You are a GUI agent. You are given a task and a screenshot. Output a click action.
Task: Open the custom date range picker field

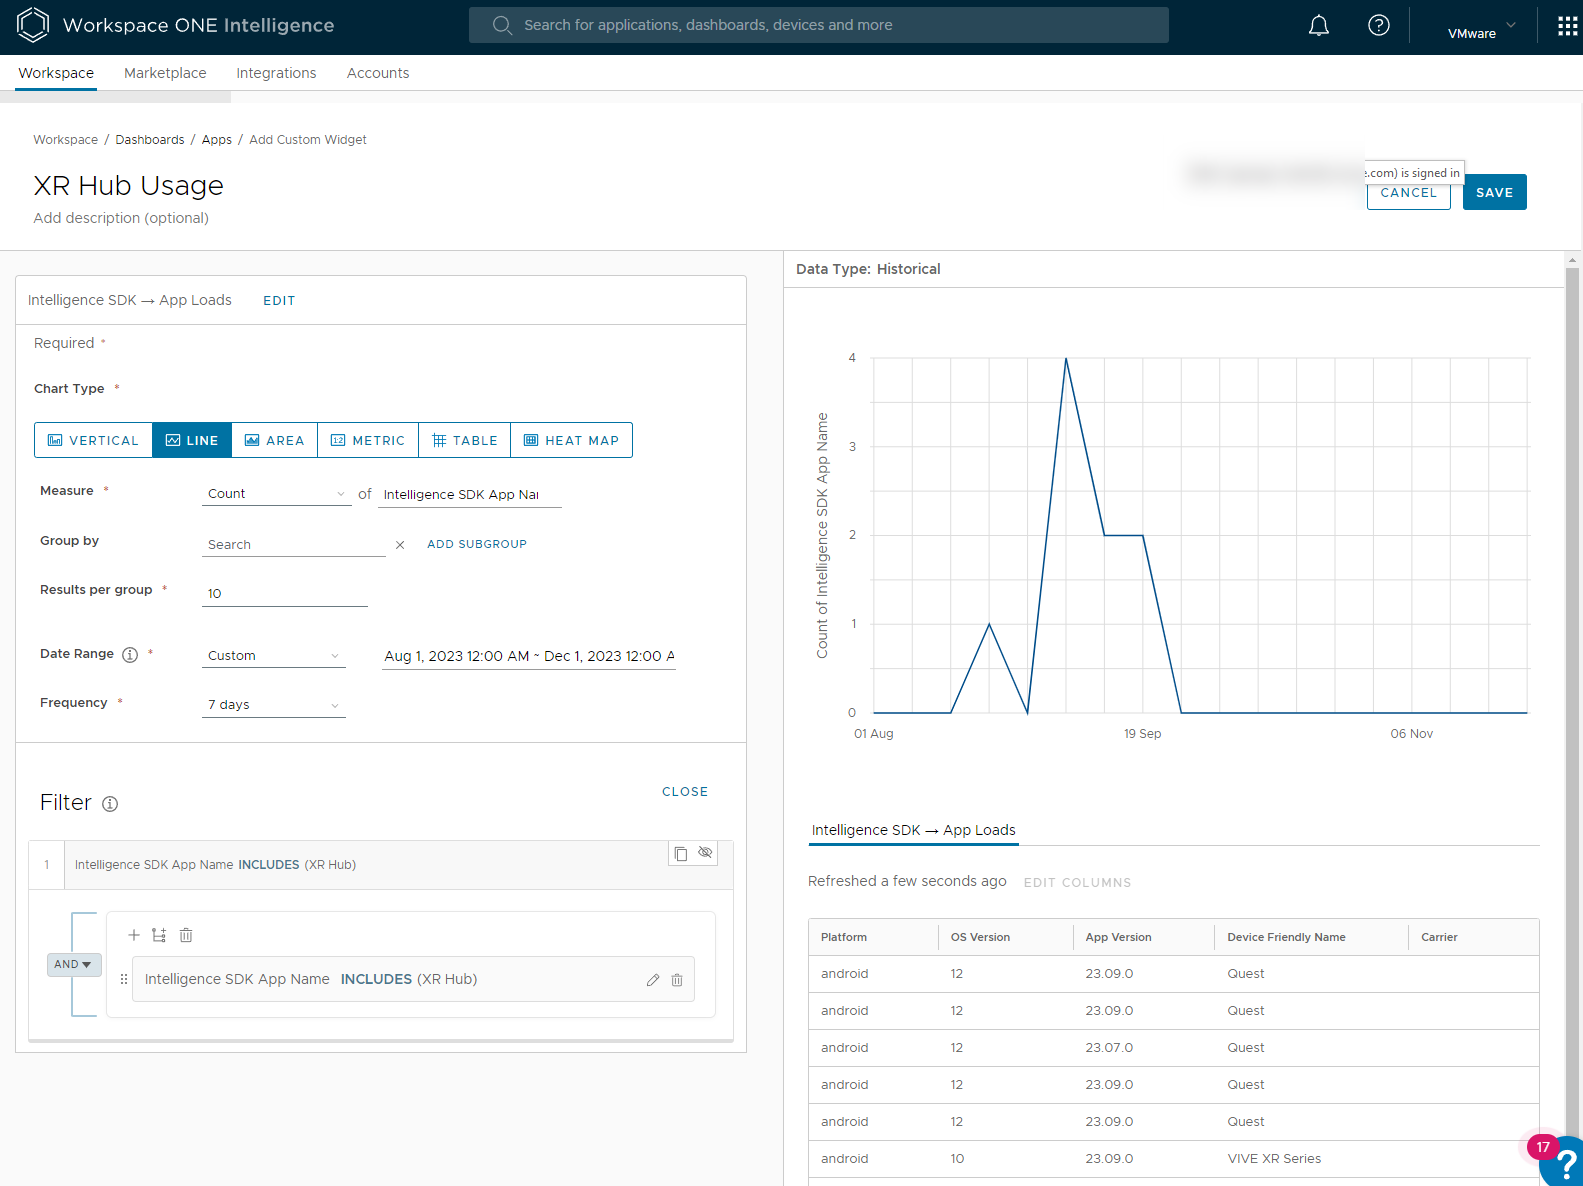point(529,657)
